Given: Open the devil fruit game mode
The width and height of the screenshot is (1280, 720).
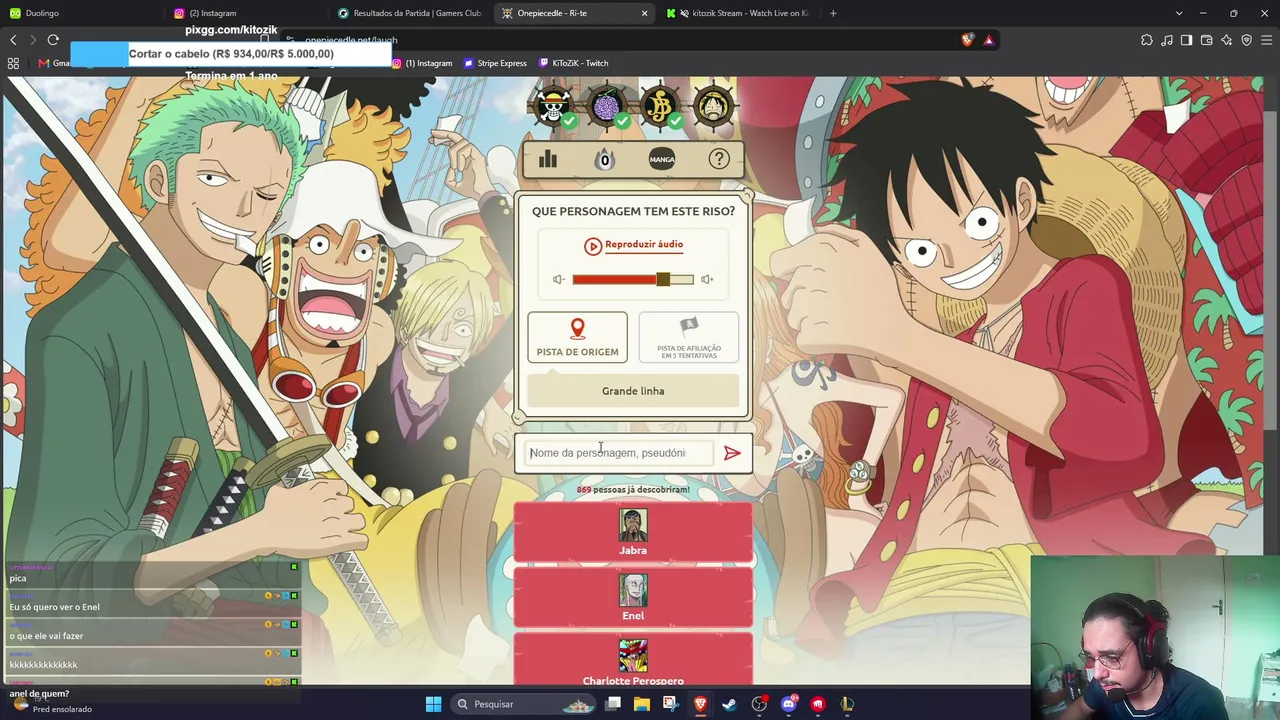Looking at the screenshot, I should click(607, 107).
